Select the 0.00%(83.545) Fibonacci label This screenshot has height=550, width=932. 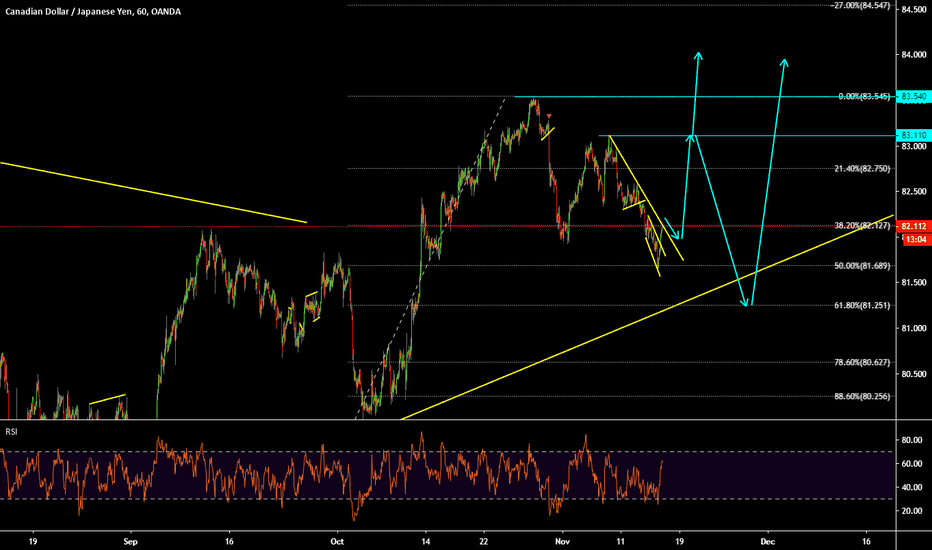[864, 96]
